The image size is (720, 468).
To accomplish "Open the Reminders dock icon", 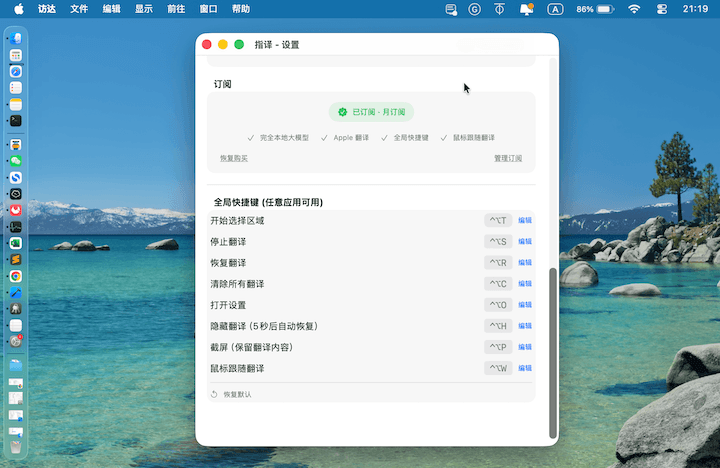I will pyautogui.click(x=16, y=88).
